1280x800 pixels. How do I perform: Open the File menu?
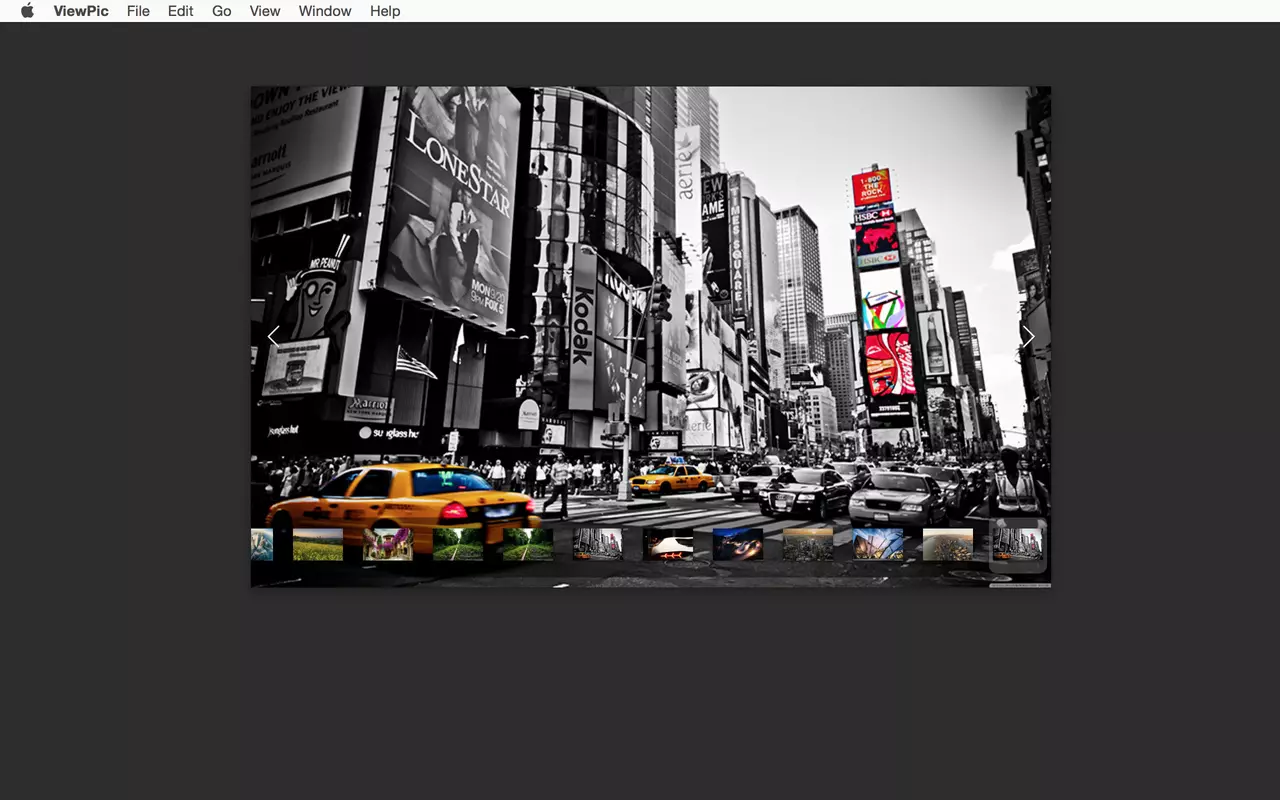(x=138, y=11)
